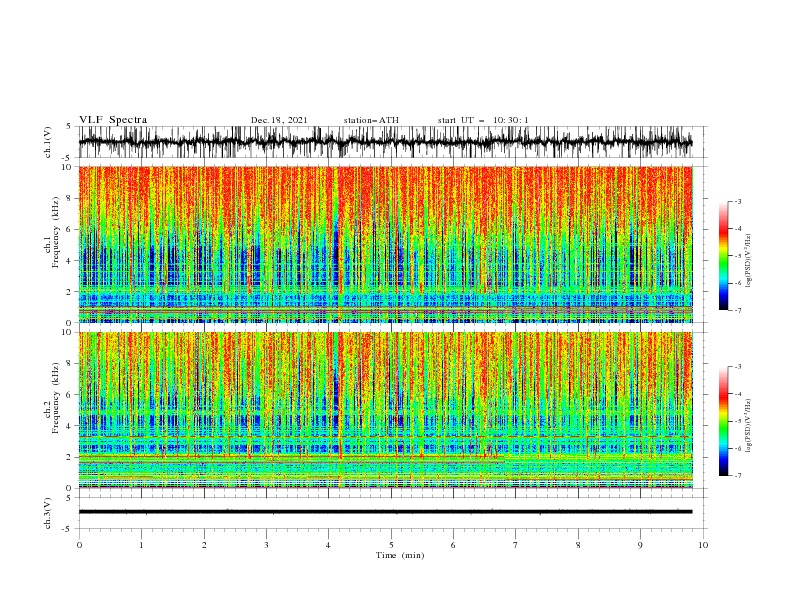Viewport: 792px width, 612px height.
Task: Click the -7 label on ch.2 colorbar
Action: pyautogui.click(x=737, y=475)
